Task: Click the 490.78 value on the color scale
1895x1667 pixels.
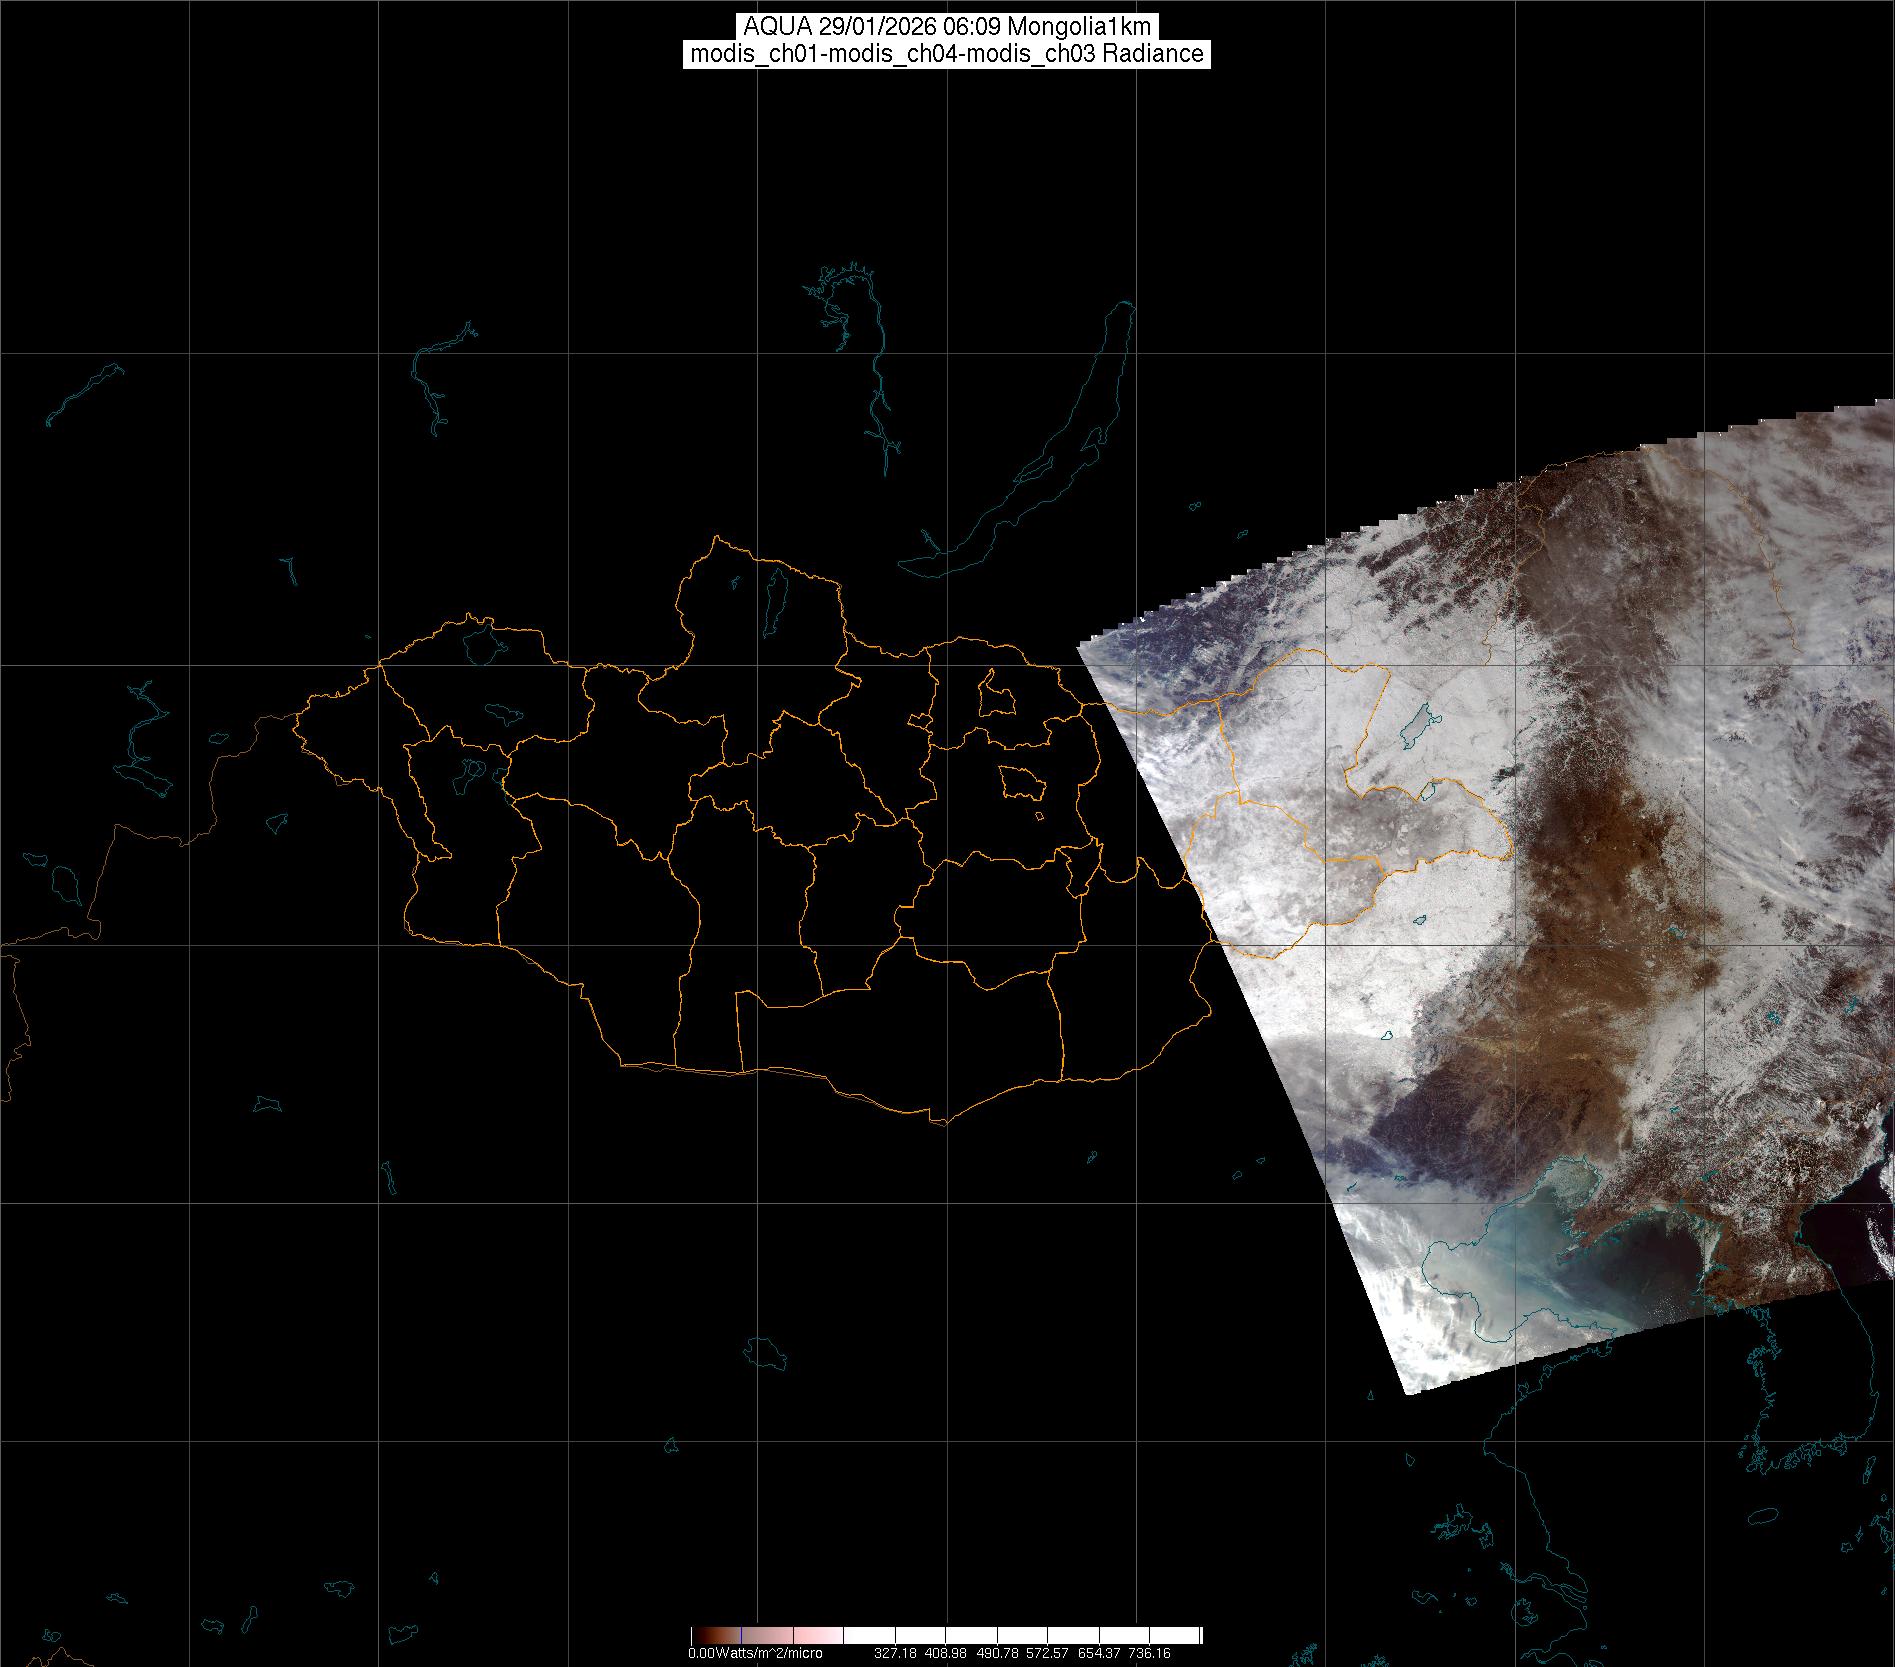Action: 997,1653
